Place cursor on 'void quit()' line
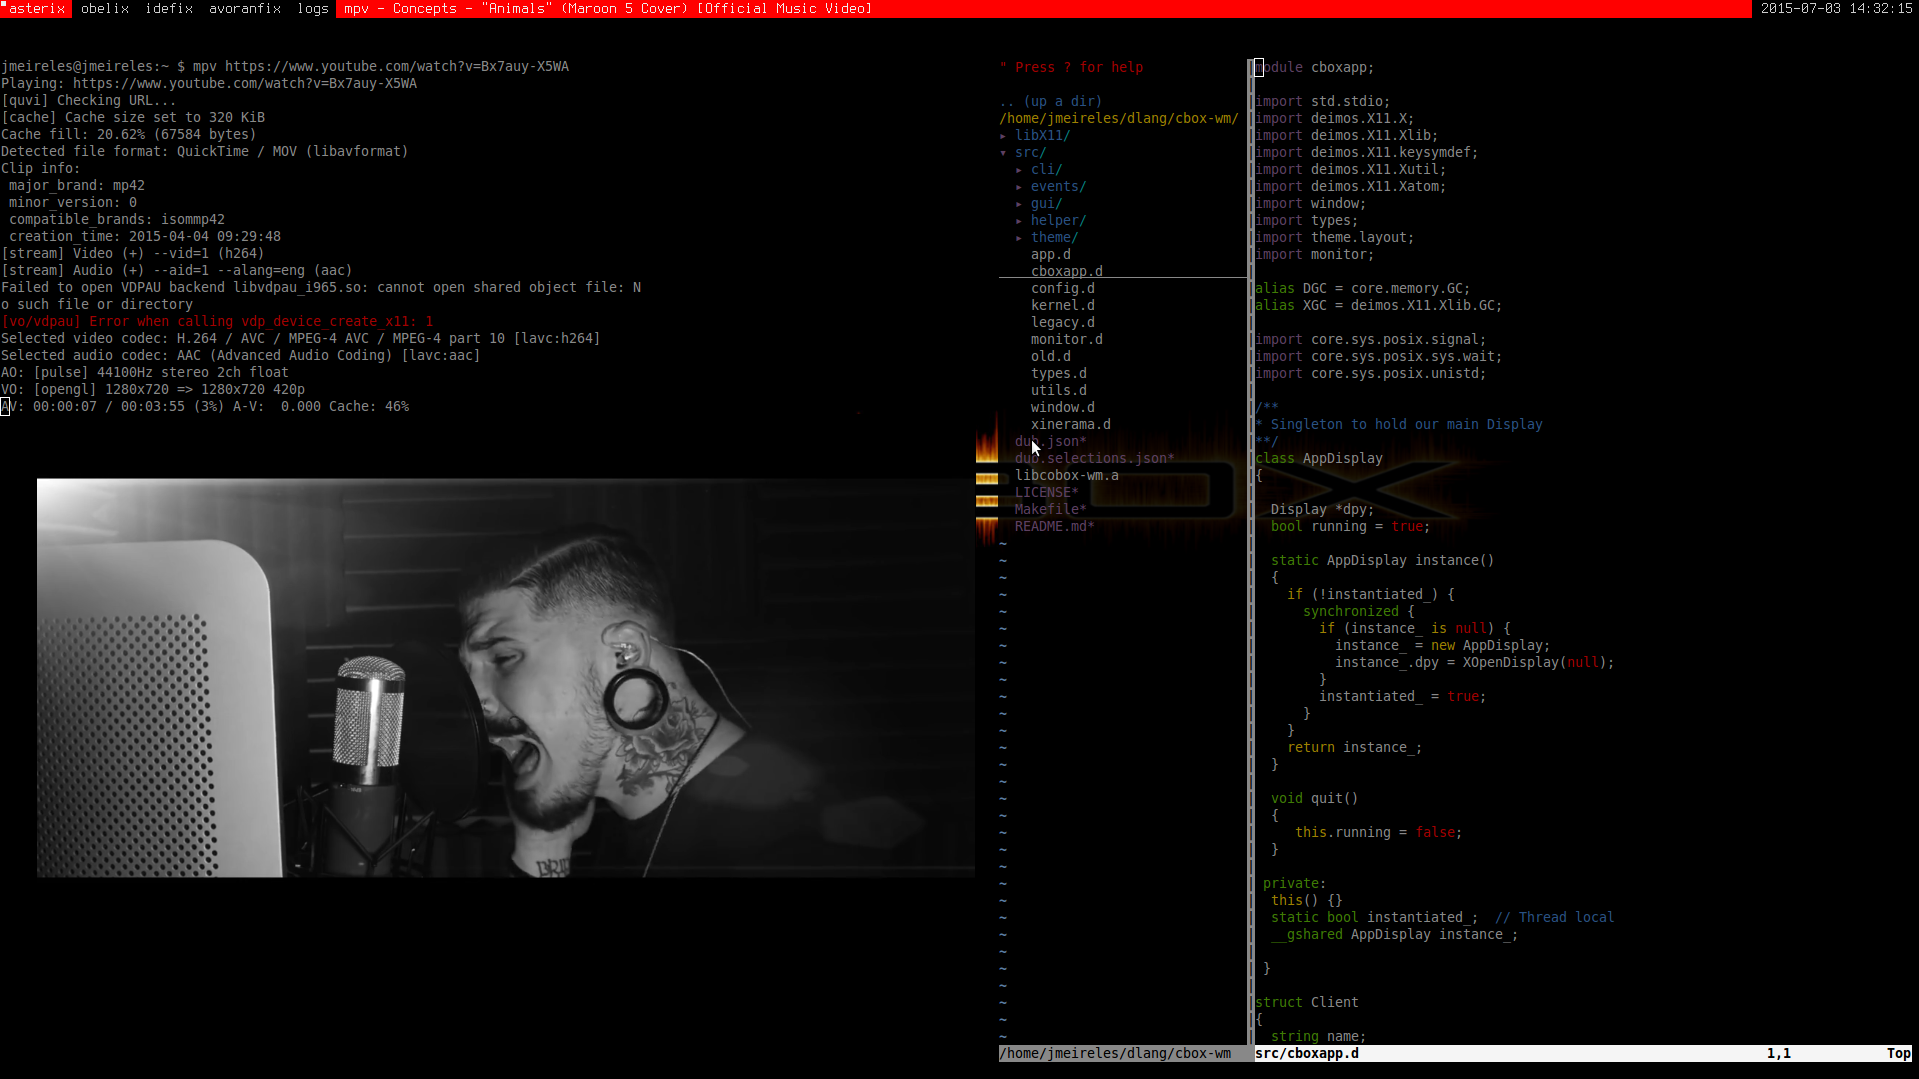The width and height of the screenshot is (1919, 1079). click(x=1315, y=799)
